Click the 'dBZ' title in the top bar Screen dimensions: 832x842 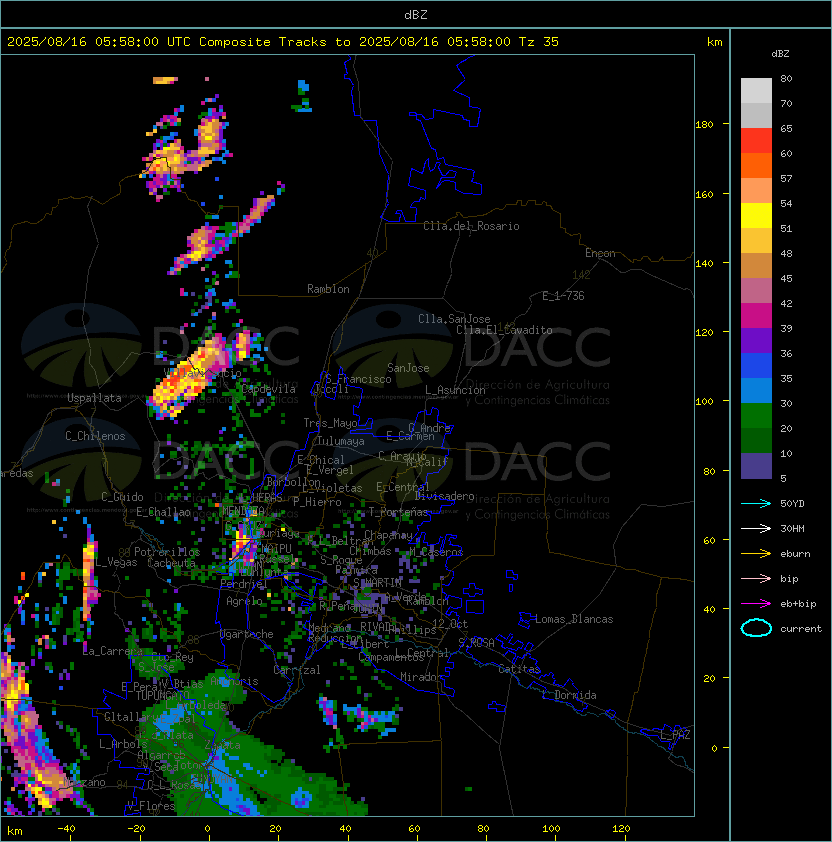pos(416,15)
